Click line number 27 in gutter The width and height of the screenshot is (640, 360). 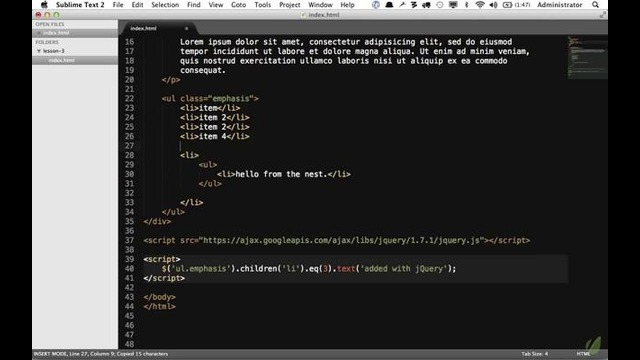coord(129,146)
